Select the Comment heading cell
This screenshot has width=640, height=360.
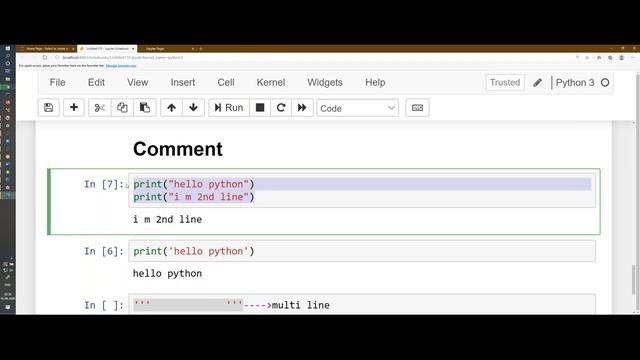[x=178, y=149]
